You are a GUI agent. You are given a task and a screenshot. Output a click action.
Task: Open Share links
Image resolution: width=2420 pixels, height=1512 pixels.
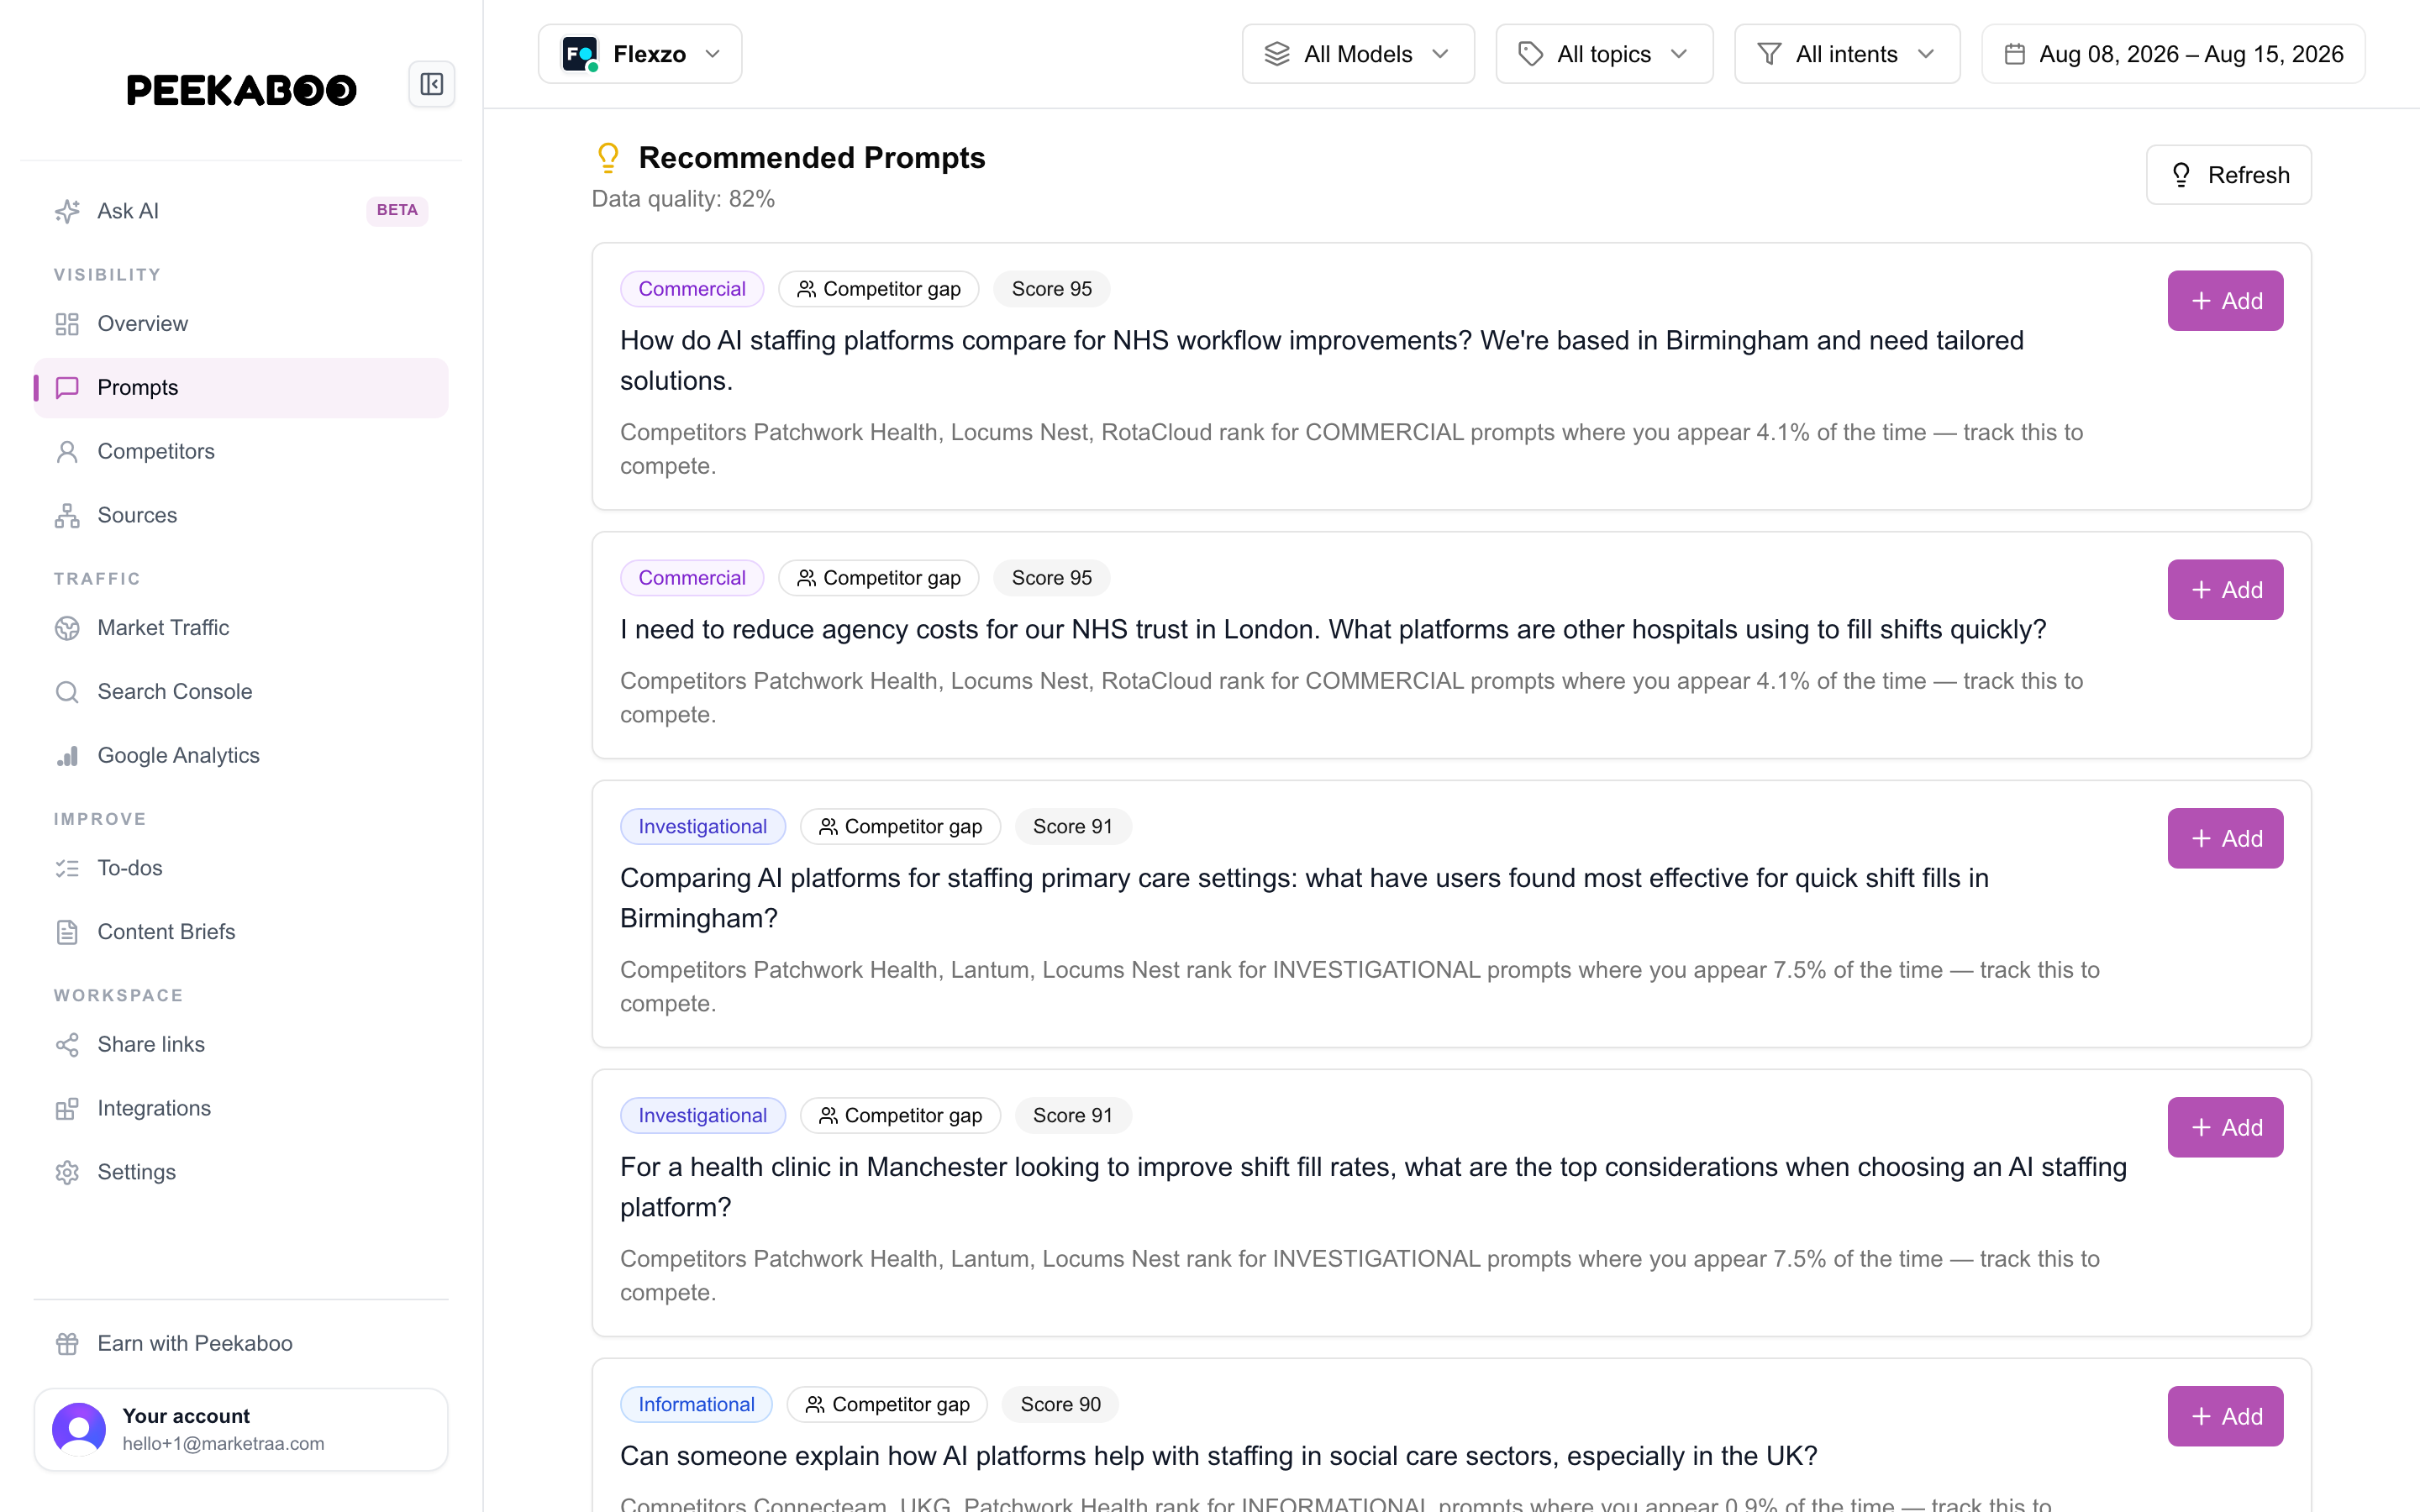(241, 1045)
